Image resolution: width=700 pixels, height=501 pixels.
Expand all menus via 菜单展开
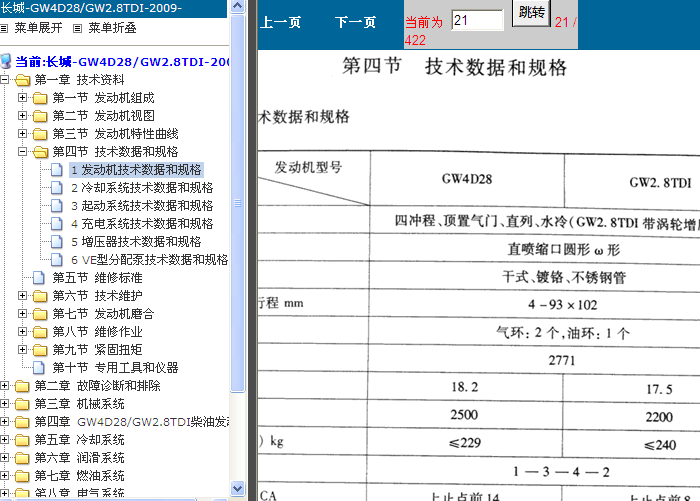point(38,28)
